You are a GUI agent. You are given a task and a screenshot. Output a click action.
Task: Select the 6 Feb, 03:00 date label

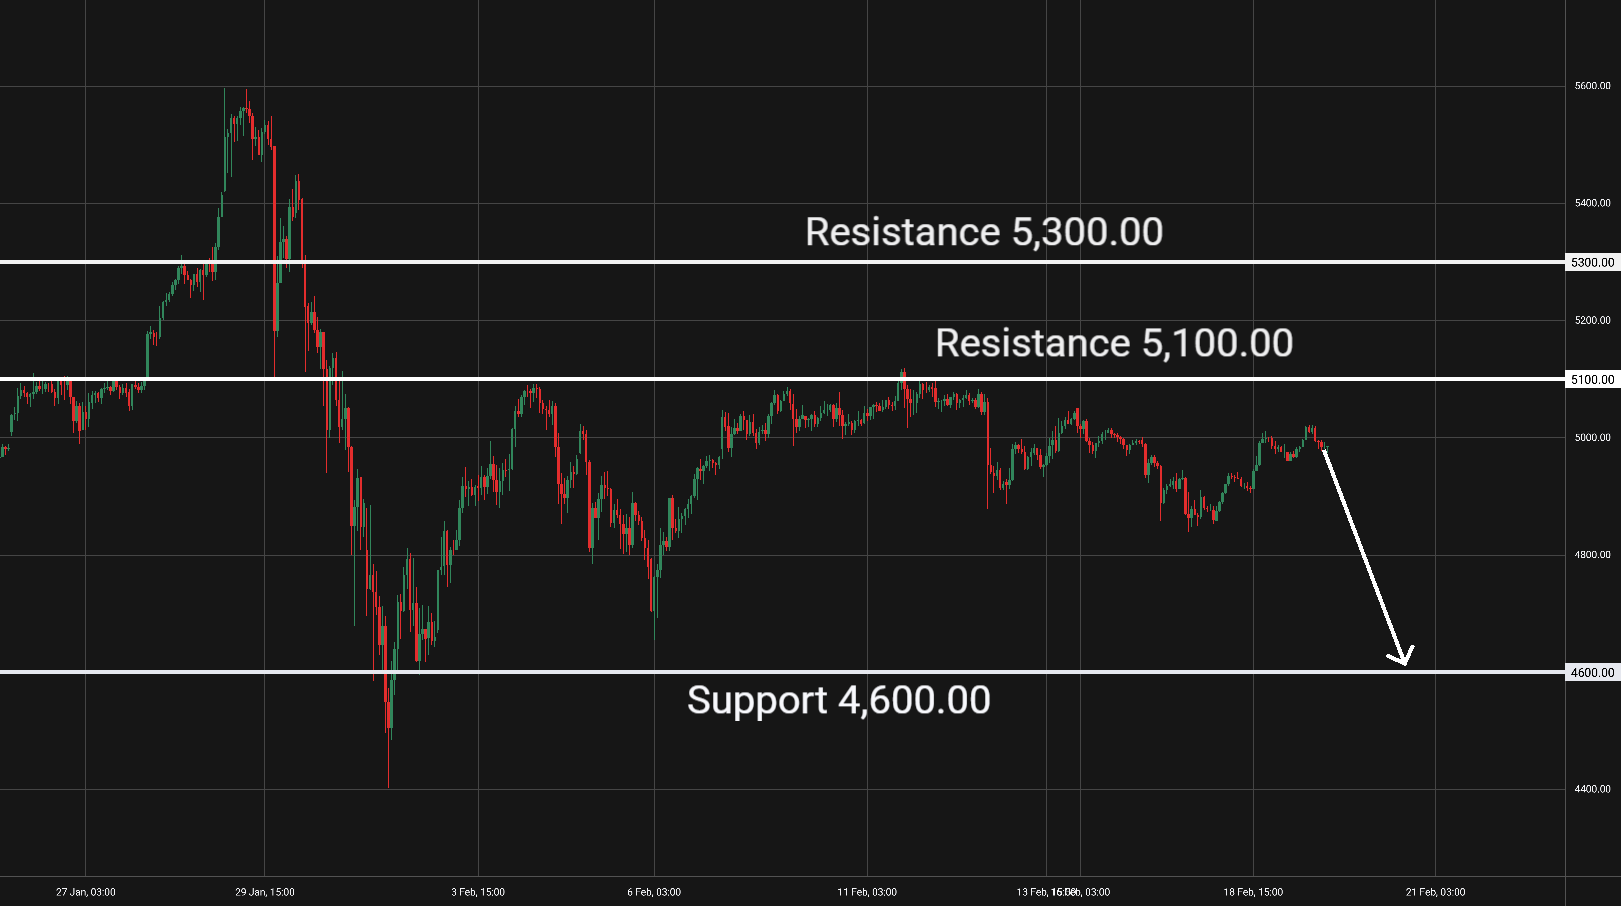click(654, 892)
